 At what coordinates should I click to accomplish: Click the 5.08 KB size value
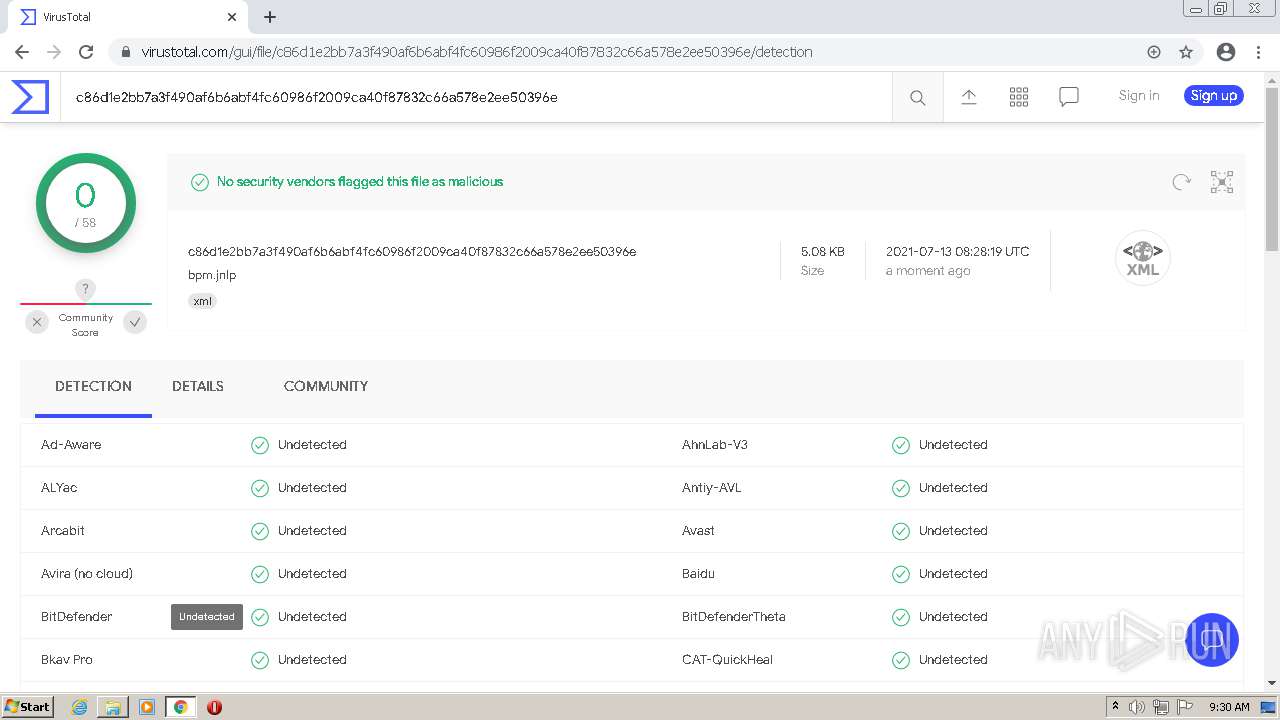pyautogui.click(x=823, y=252)
